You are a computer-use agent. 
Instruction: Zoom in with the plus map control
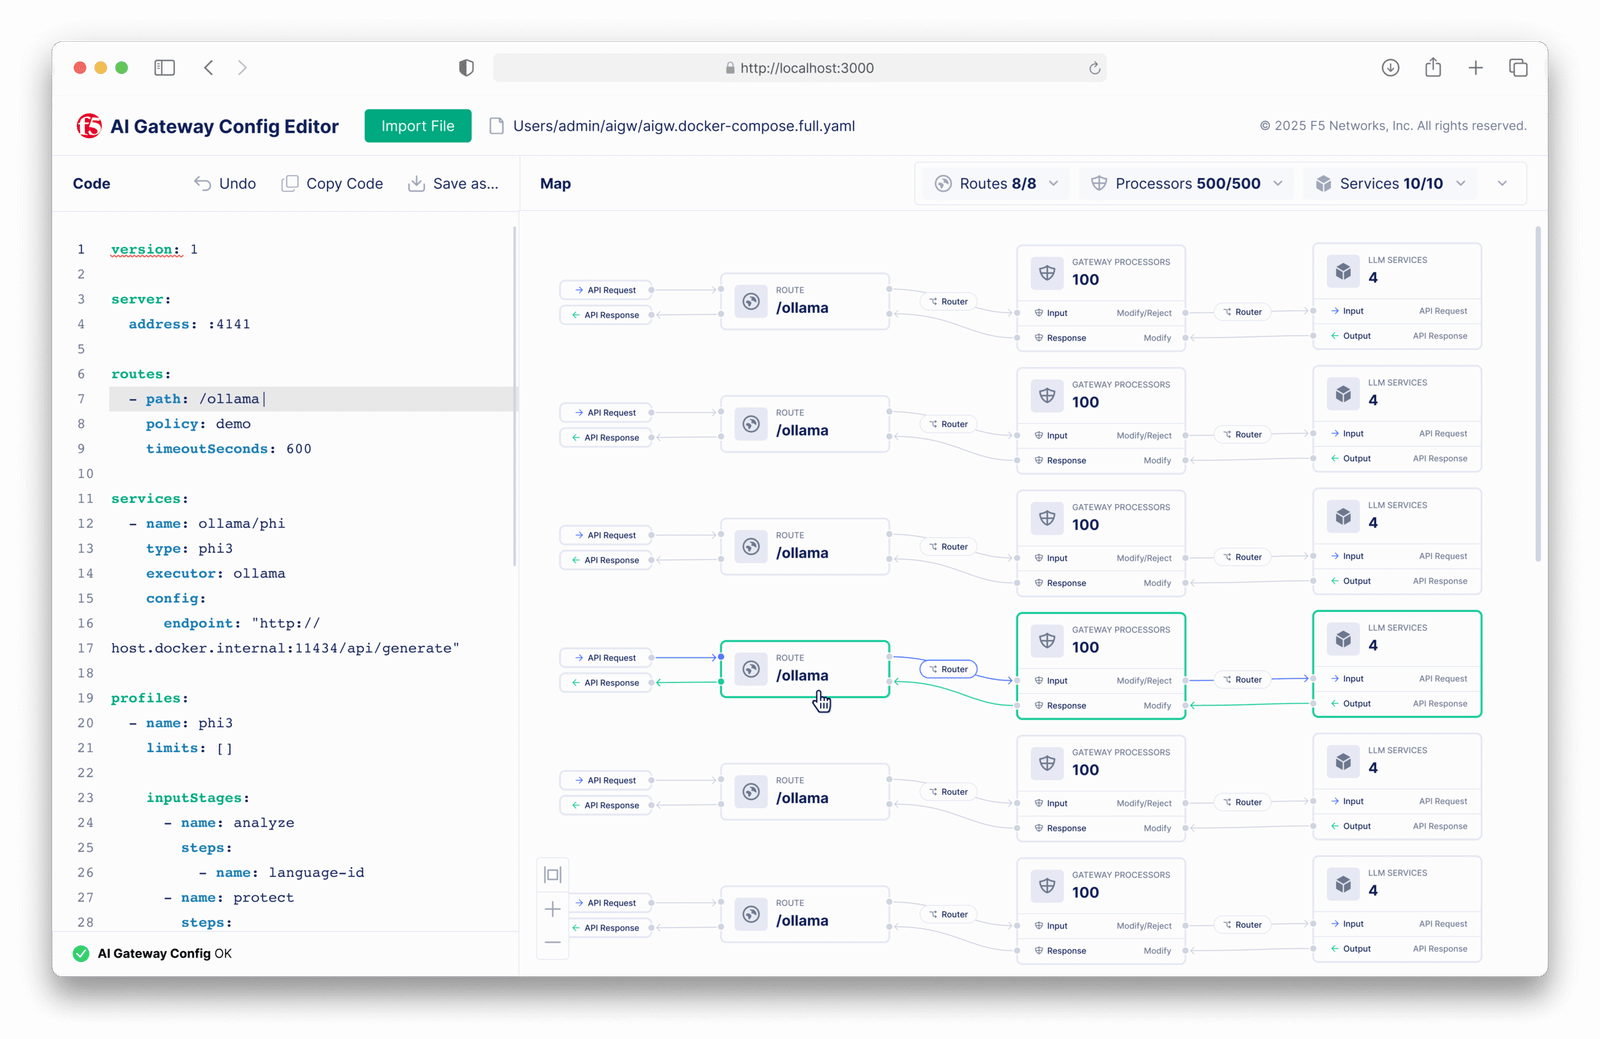point(552,909)
